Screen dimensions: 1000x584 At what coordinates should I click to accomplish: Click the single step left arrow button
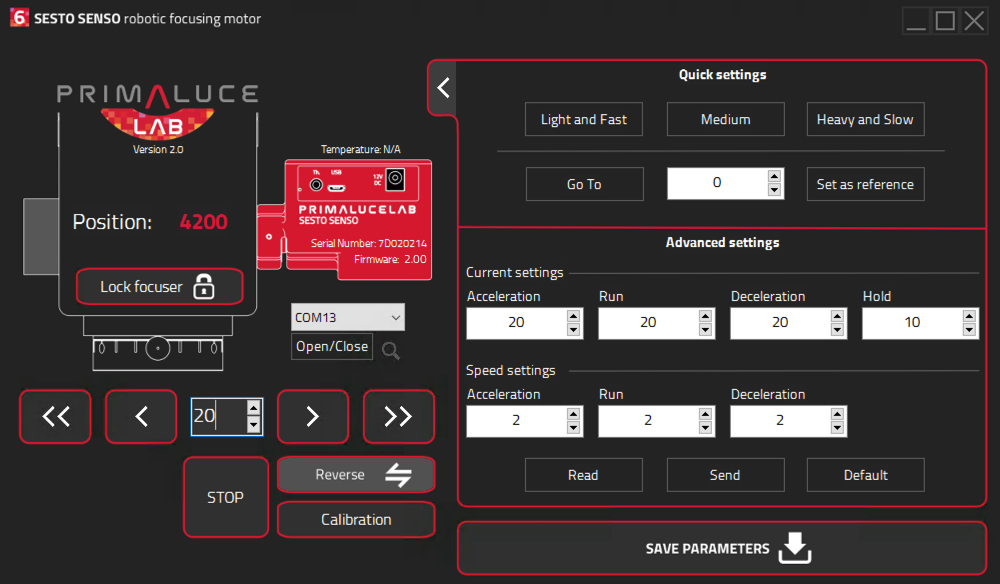(x=141, y=416)
